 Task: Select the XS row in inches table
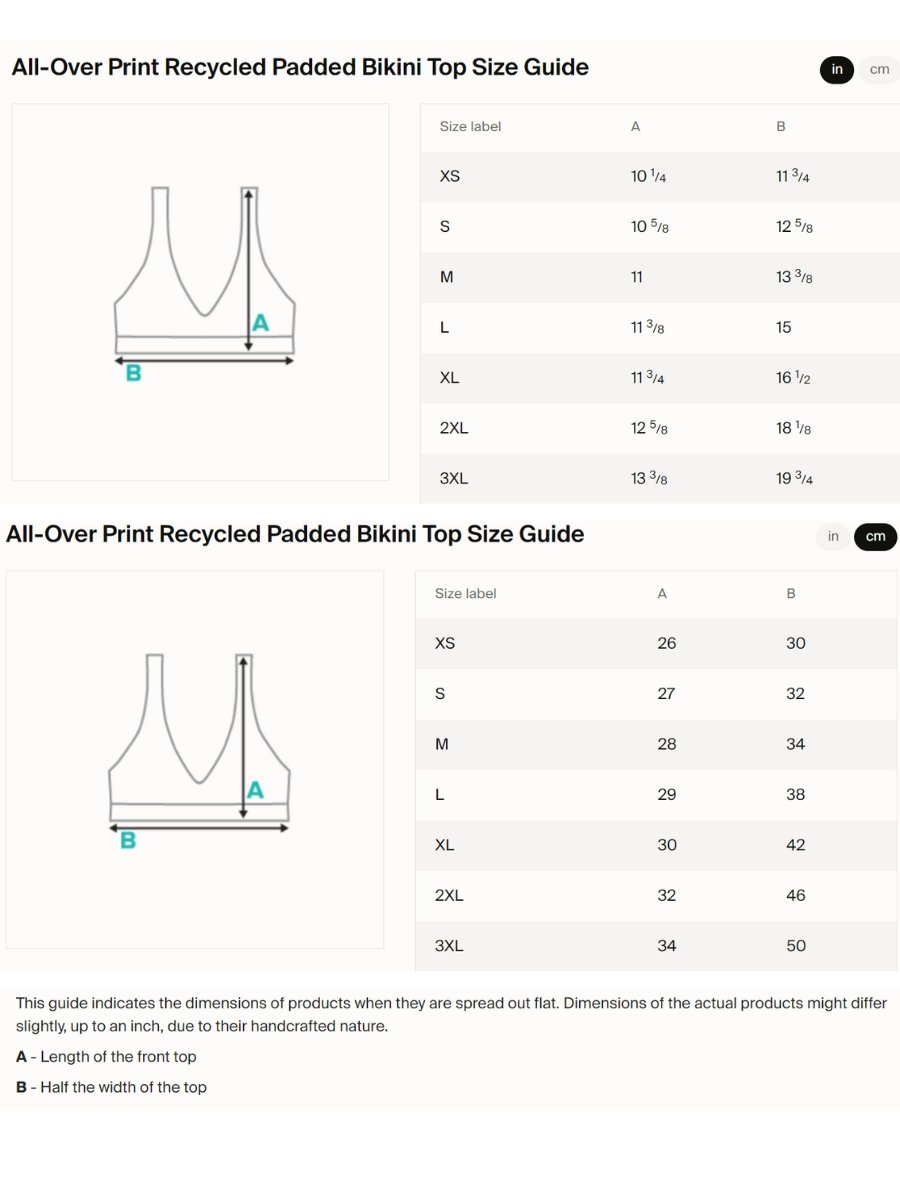tap(660, 176)
